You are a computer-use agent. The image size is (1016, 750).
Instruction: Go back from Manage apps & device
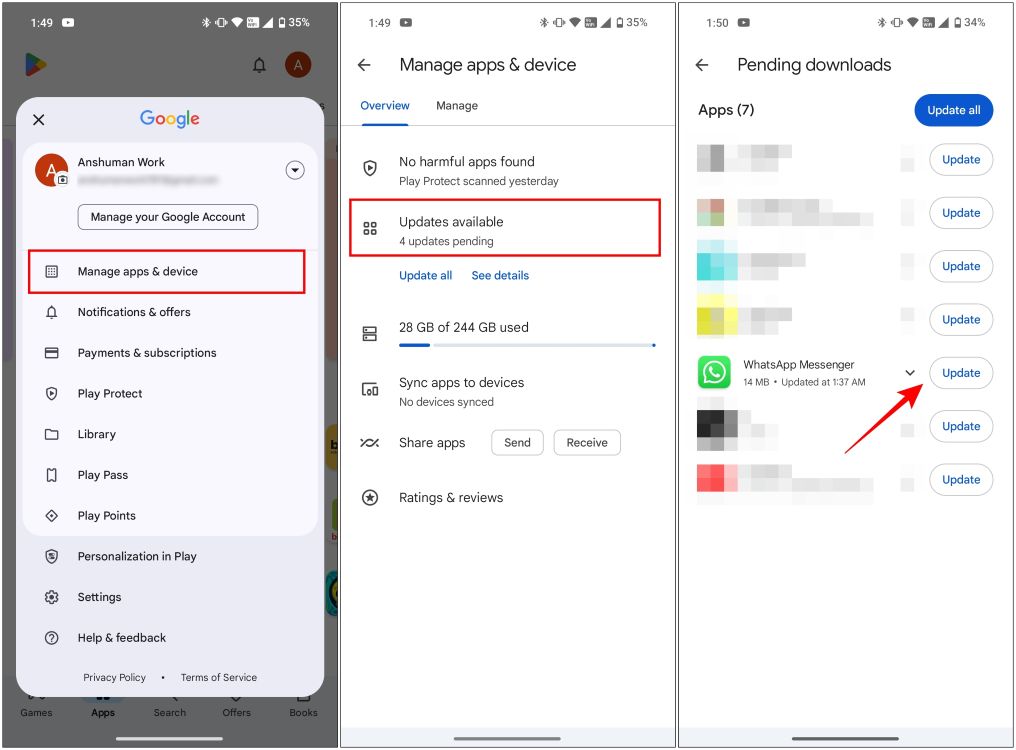point(364,65)
